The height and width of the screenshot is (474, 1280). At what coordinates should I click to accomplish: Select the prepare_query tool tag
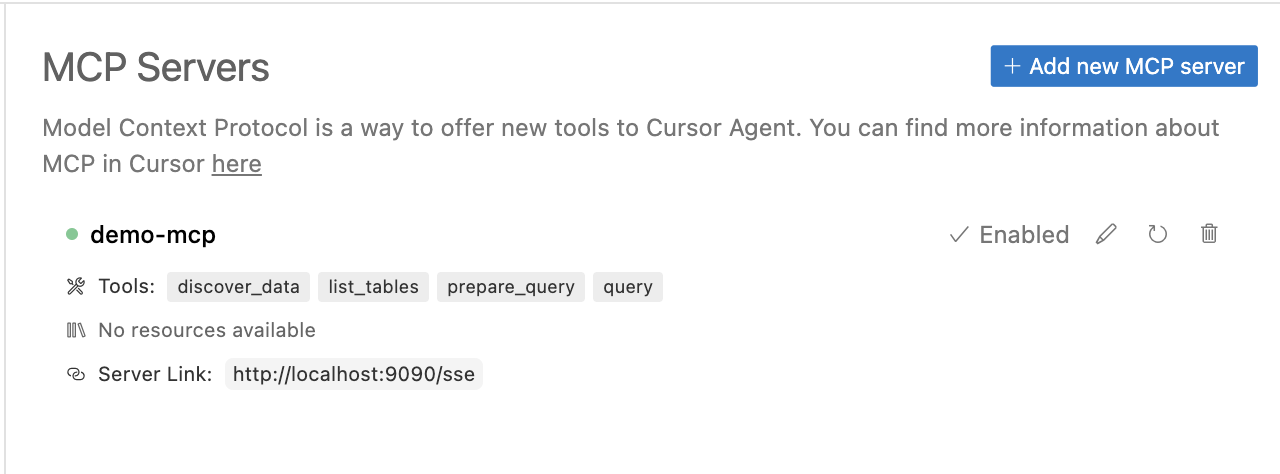[510, 287]
